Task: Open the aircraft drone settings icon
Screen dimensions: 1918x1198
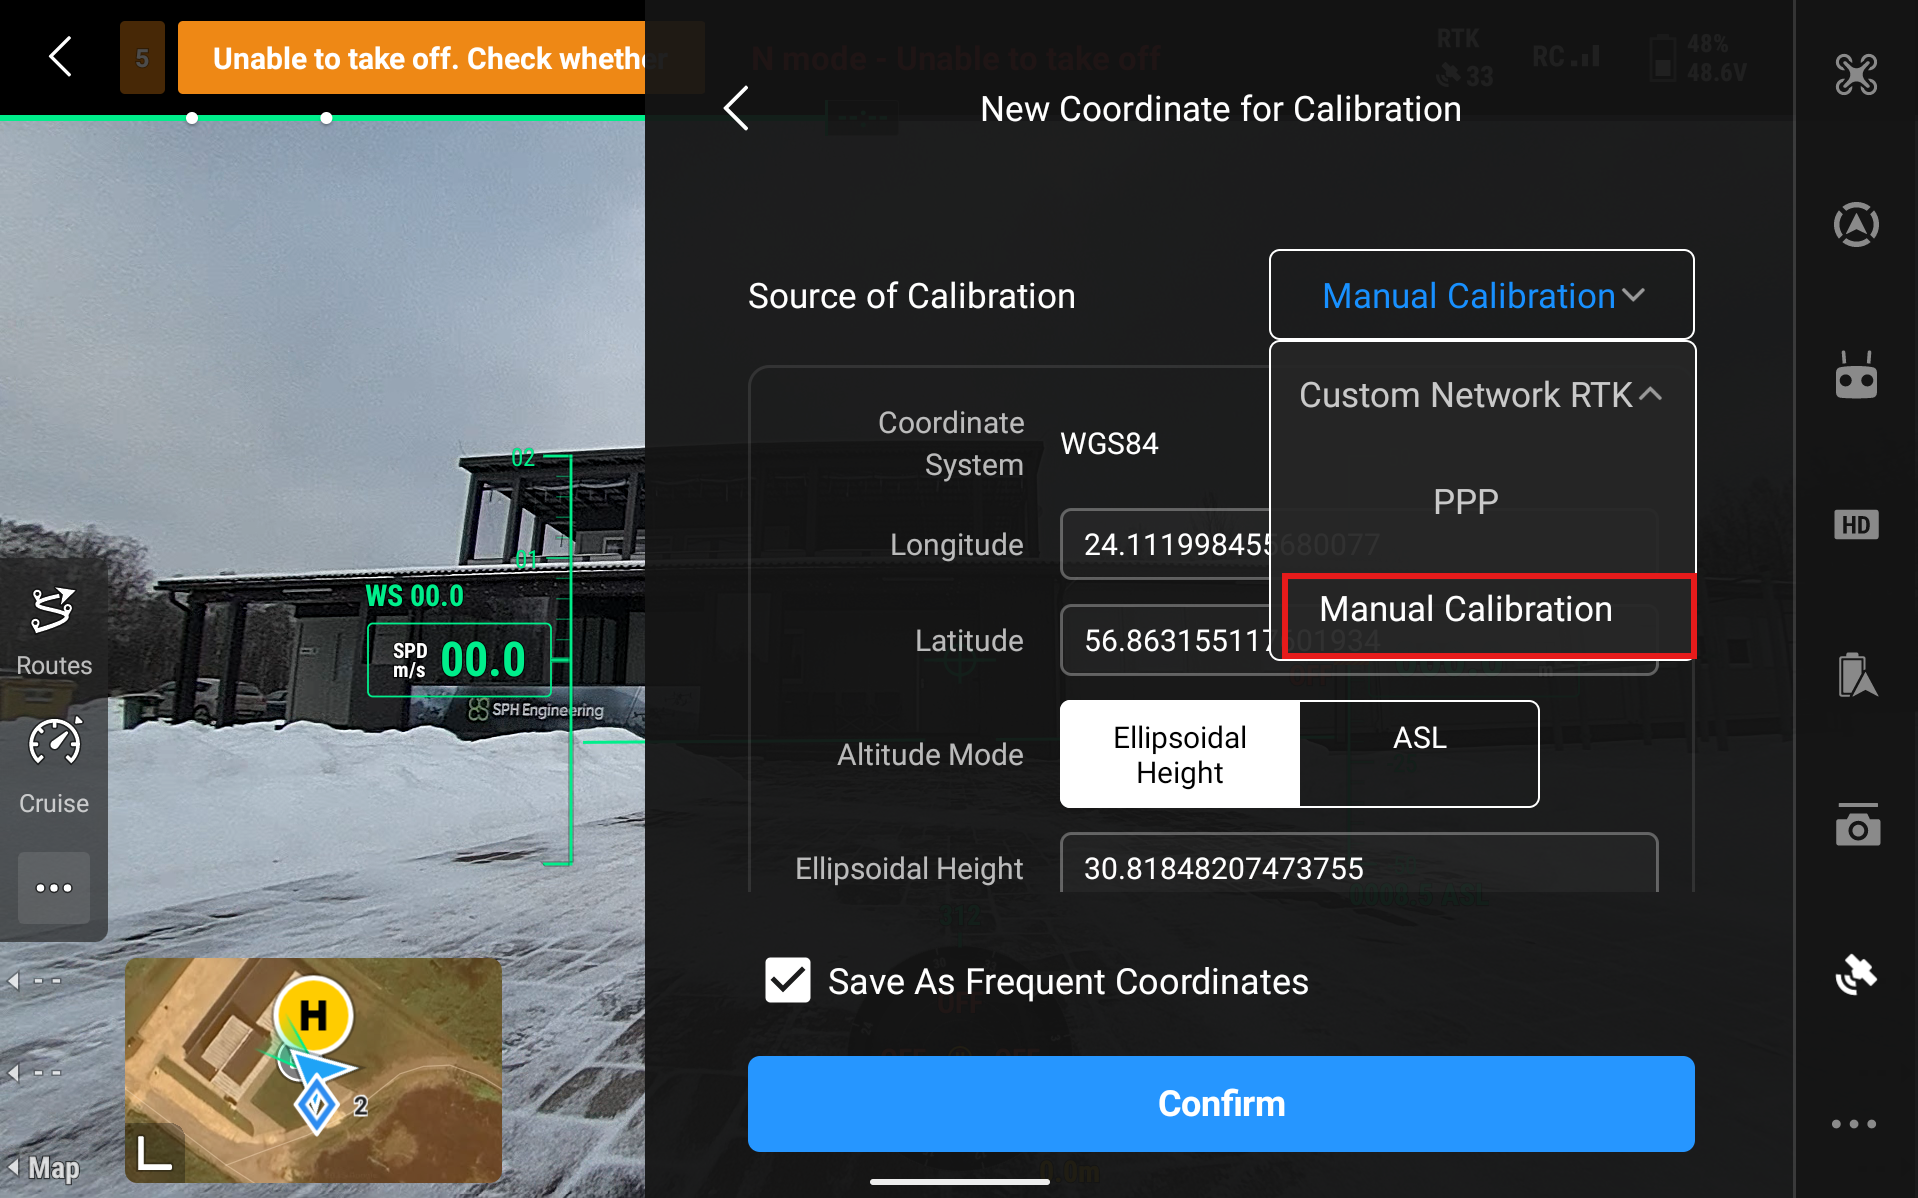Action: [1856, 75]
